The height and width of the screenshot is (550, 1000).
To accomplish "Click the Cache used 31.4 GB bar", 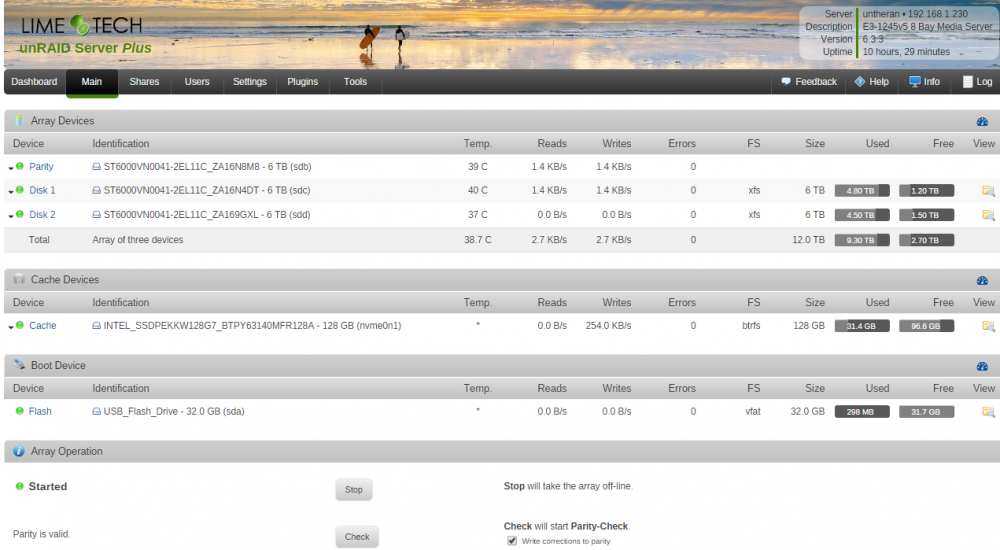I will [x=862, y=326].
